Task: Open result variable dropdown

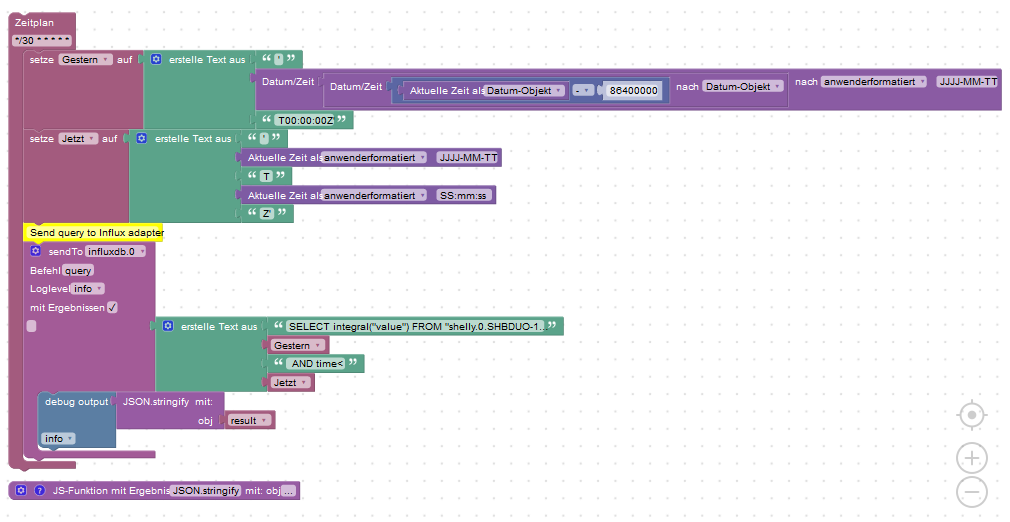Action: point(249,420)
